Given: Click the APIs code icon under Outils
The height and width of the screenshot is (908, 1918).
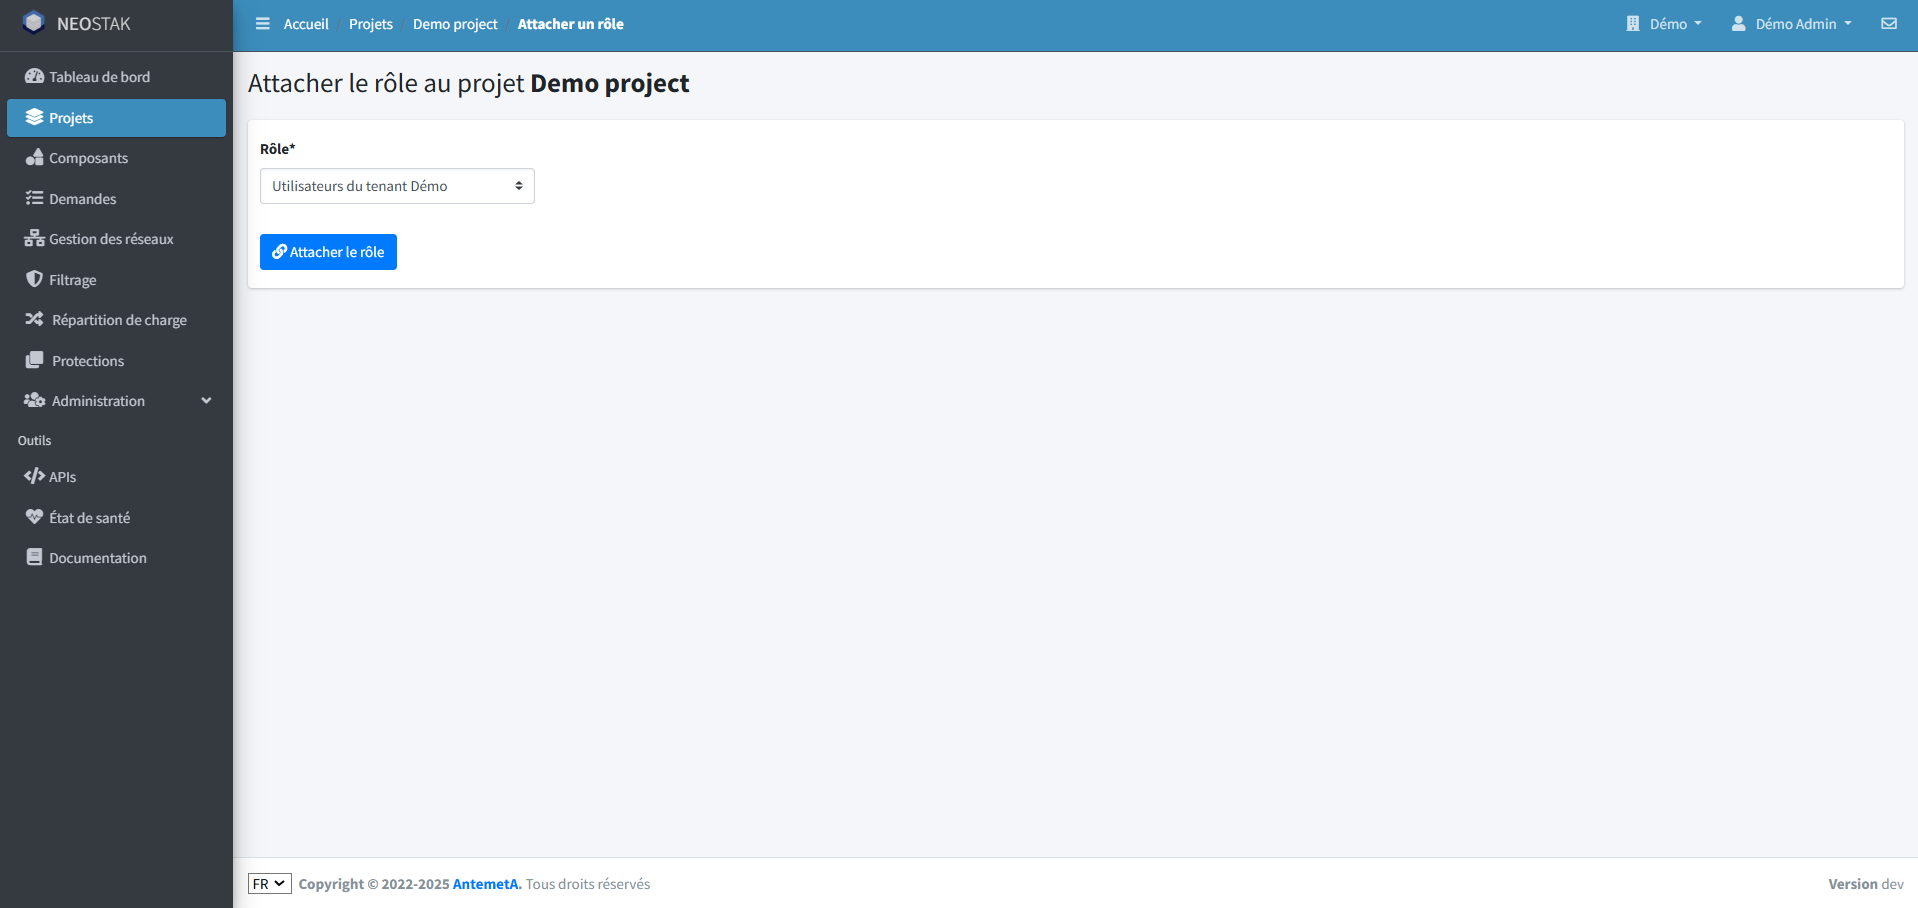Looking at the screenshot, I should point(34,476).
